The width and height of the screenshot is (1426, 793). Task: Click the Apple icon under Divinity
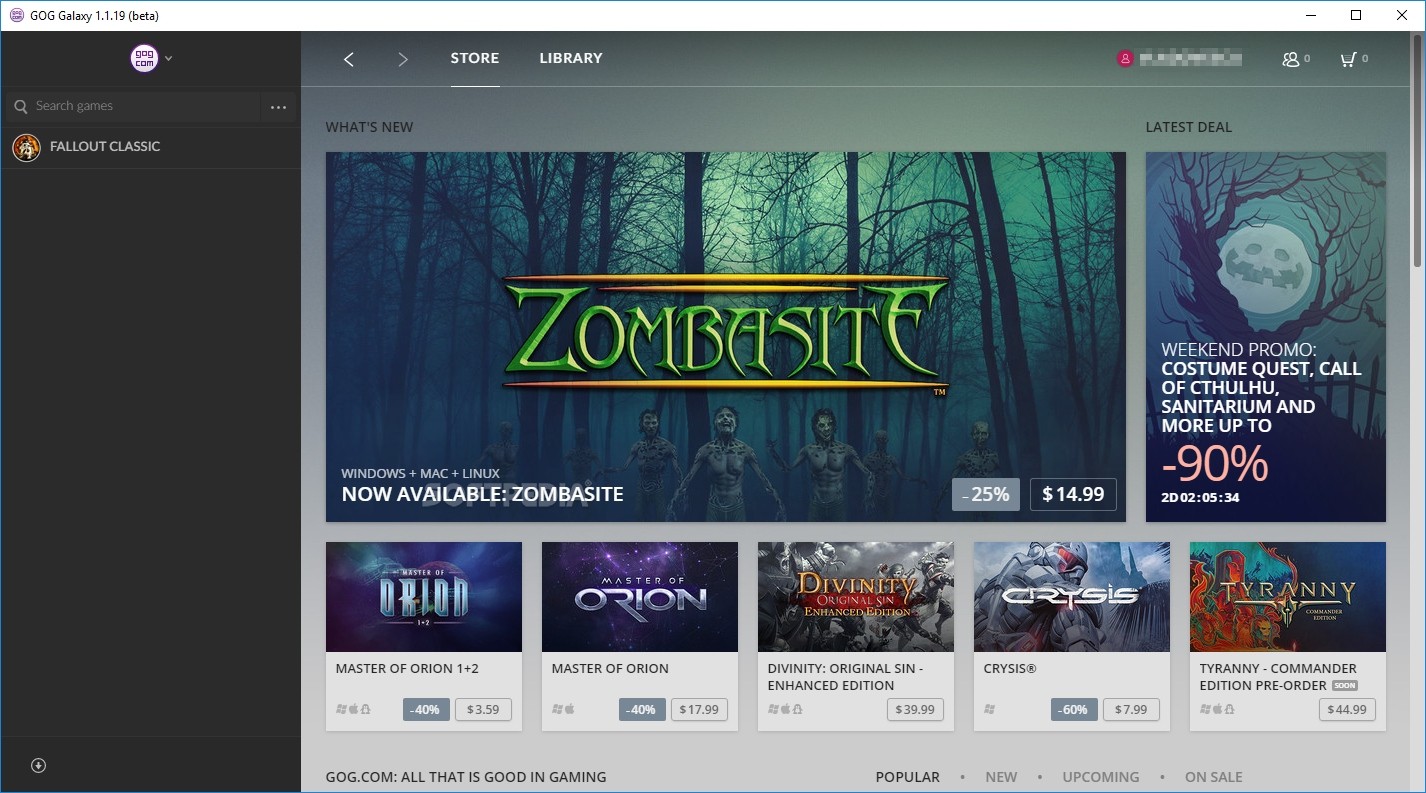pyautogui.click(x=785, y=709)
